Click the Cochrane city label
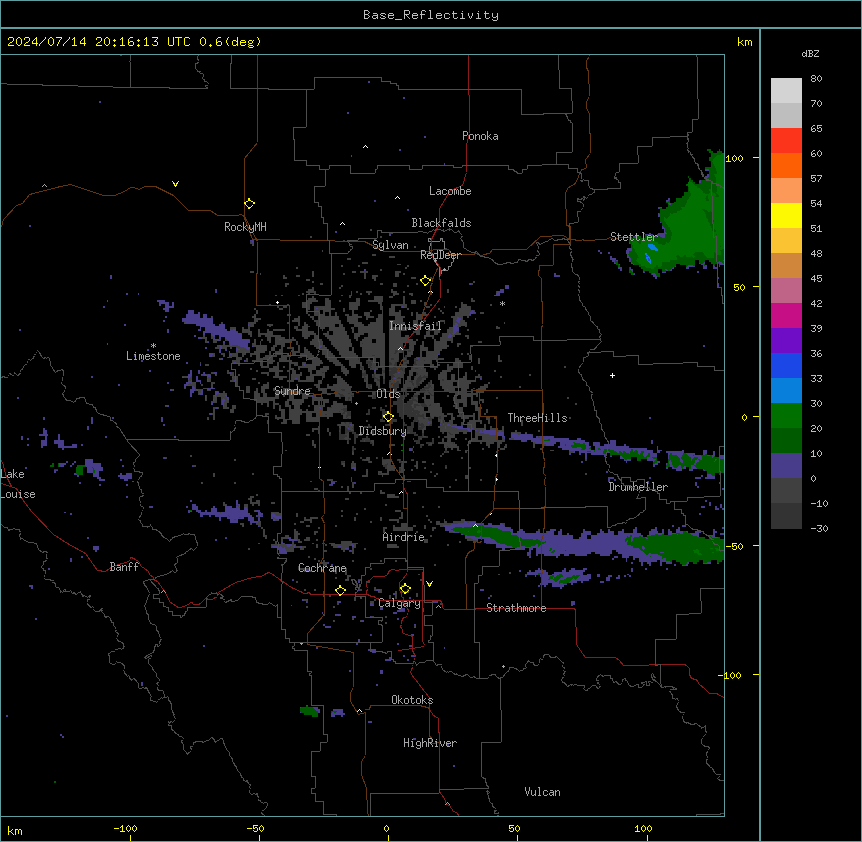This screenshot has width=862, height=842. (x=322, y=568)
